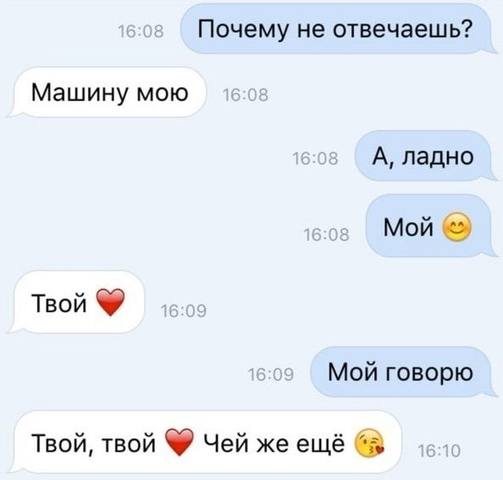Click the text Чей же ещё
503x480 pixels.
point(274,443)
